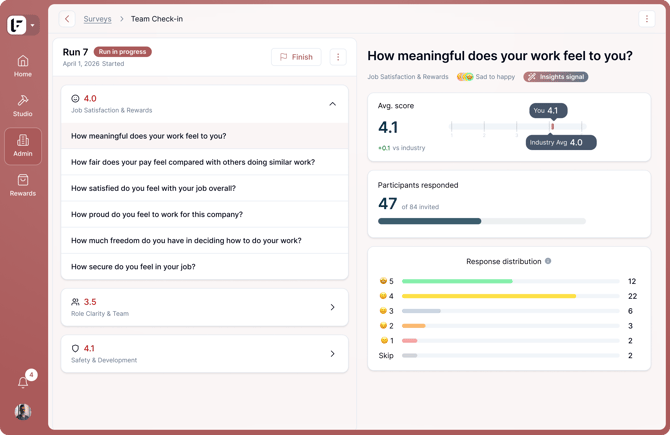Viewport: 670px width, 435px height.
Task: Open the user profile avatar
Action: [x=23, y=411]
